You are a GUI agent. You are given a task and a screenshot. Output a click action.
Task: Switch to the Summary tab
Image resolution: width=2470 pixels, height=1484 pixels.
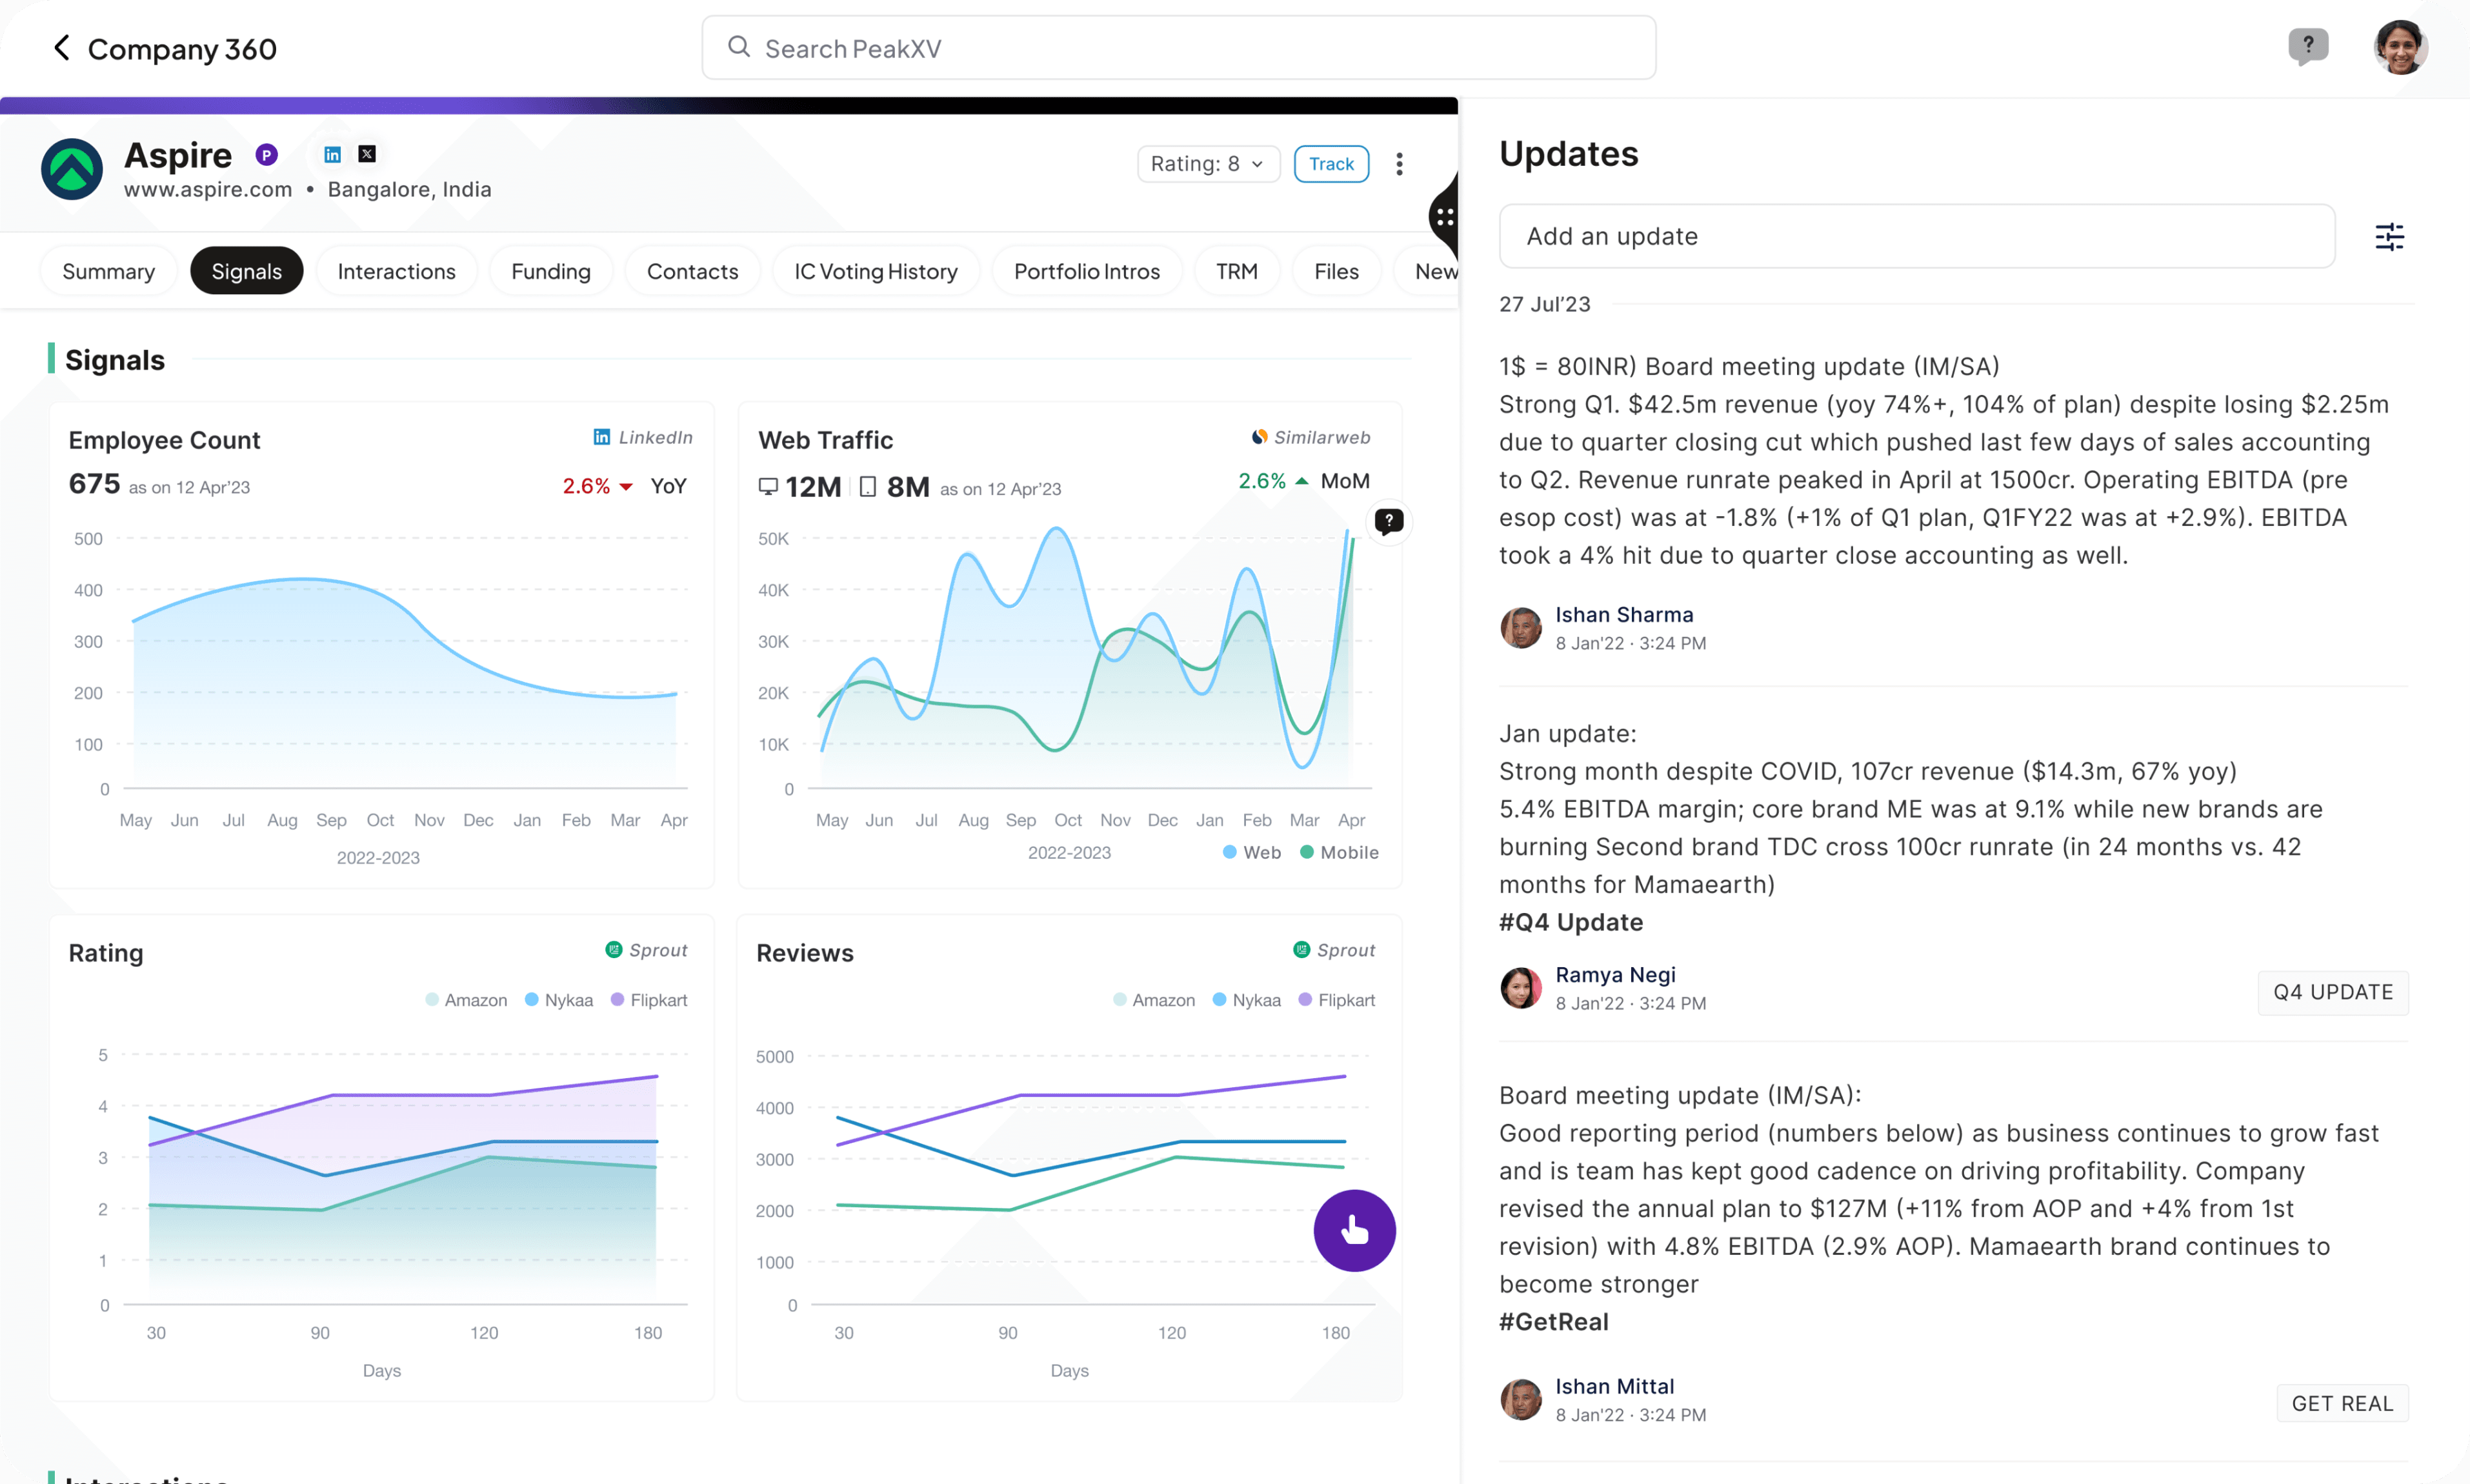[108, 271]
